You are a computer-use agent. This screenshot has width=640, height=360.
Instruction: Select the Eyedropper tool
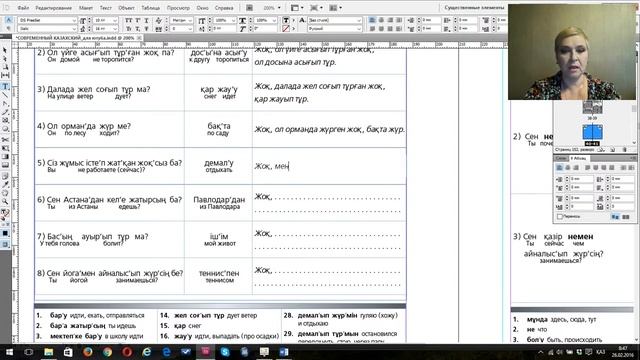[x=5, y=184]
